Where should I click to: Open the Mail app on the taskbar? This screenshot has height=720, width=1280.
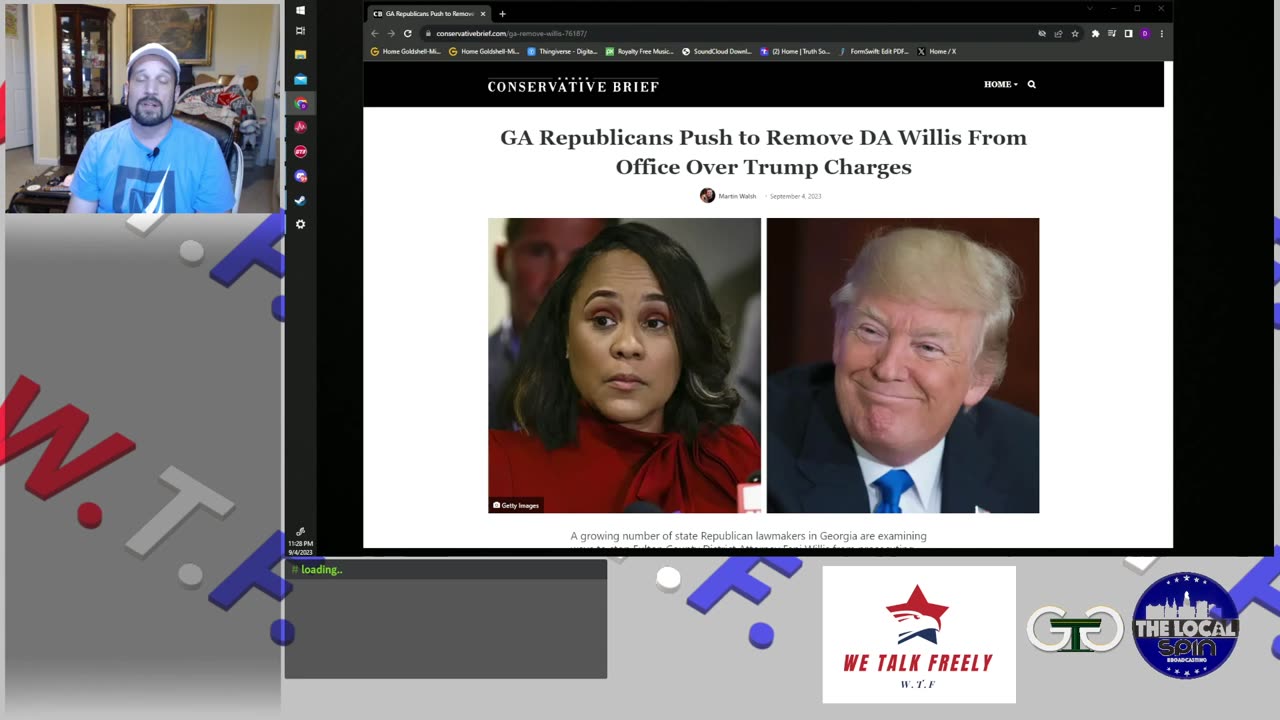(x=300, y=79)
